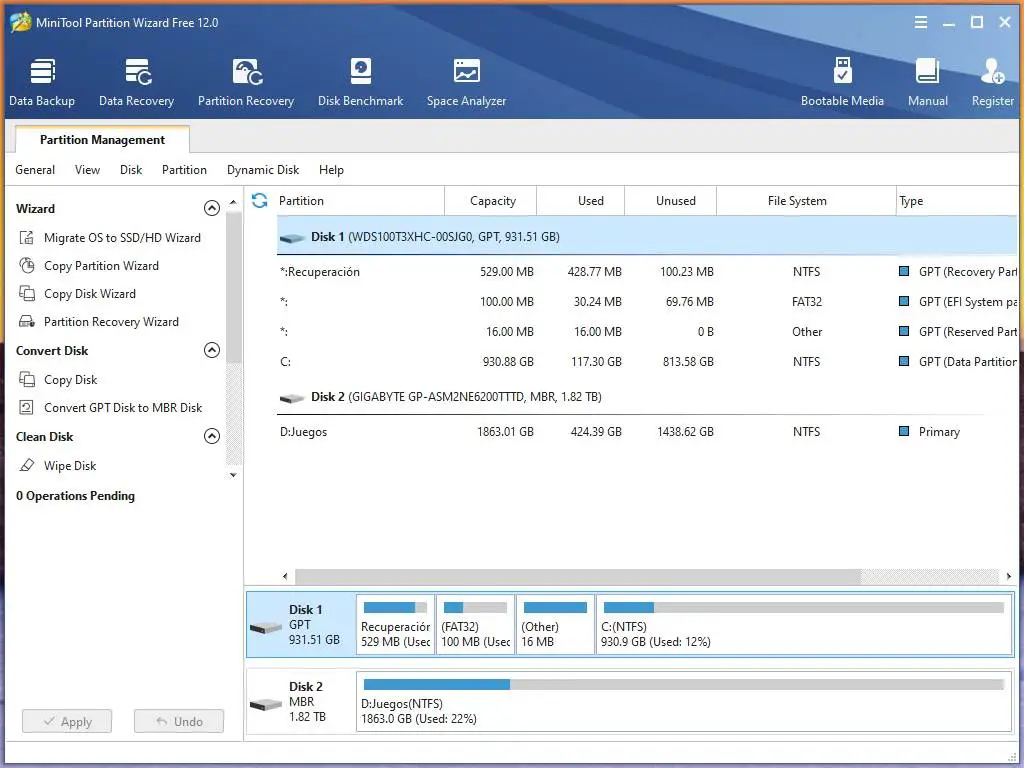Collapse the Convert Disk section
The height and width of the screenshot is (768, 1024).
click(x=211, y=351)
